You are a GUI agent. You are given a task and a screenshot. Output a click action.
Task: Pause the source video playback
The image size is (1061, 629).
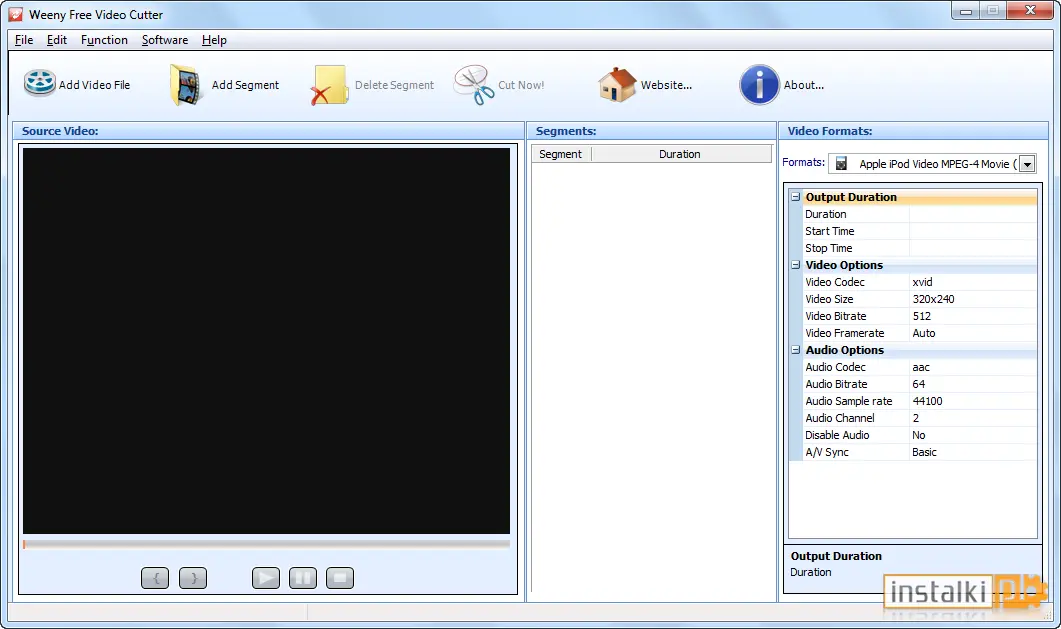pyautogui.click(x=303, y=578)
